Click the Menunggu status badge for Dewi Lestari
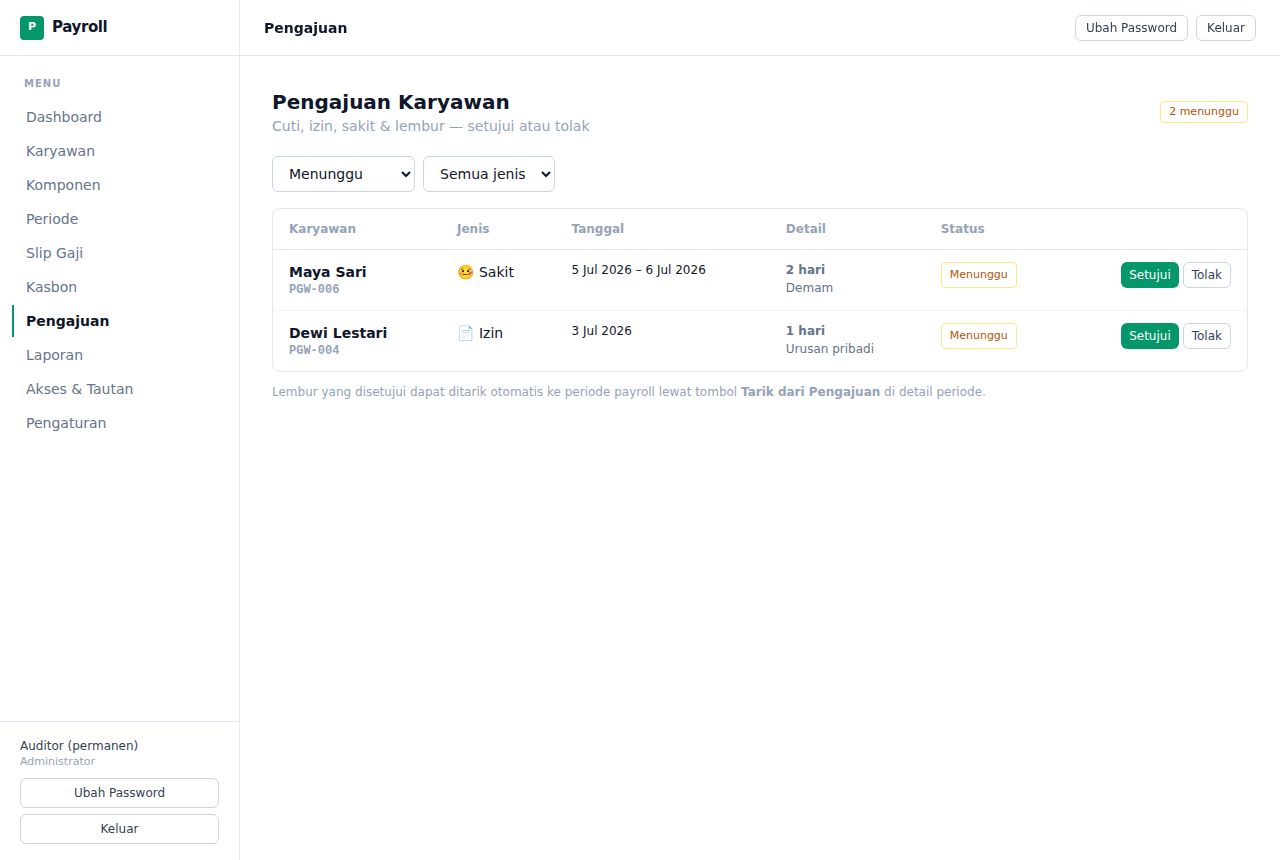This screenshot has height=860, width=1280. pos(979,336)
